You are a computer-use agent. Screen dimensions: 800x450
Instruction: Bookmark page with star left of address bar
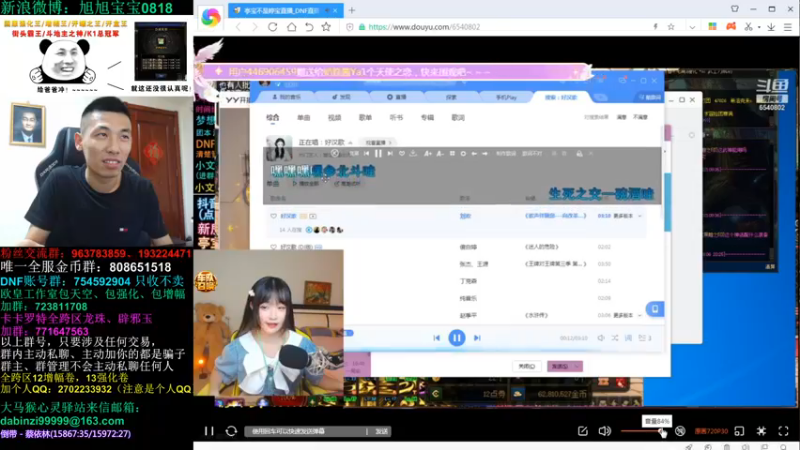pyautogui.click(x=326, y=27)
